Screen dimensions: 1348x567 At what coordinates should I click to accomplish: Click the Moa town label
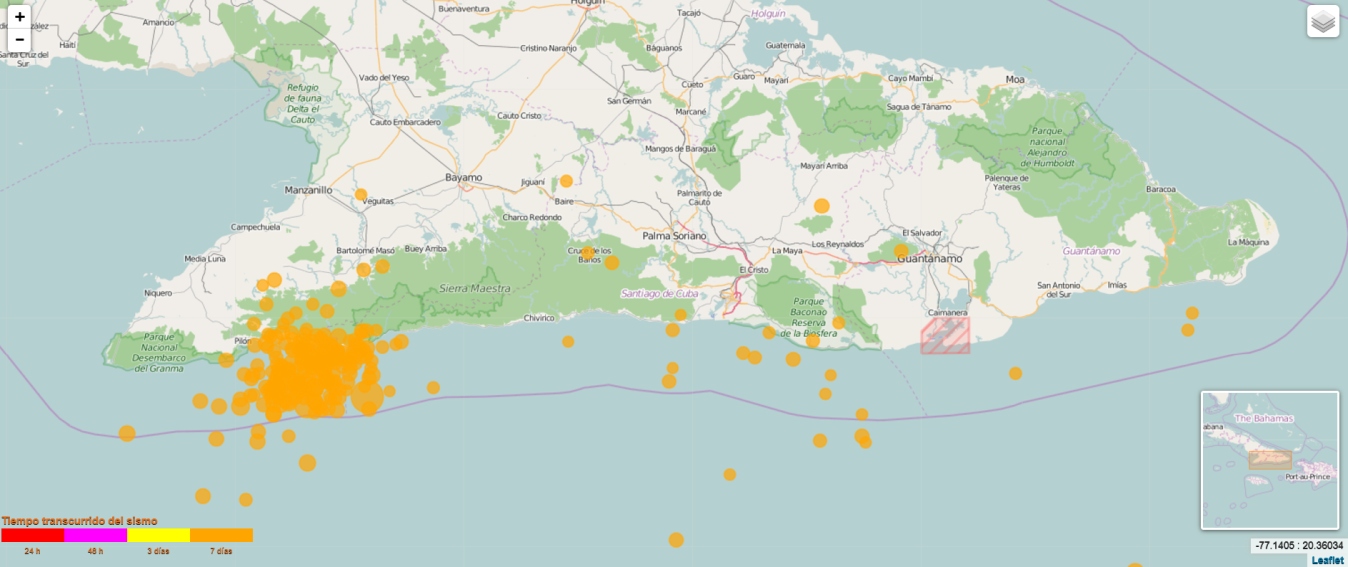pos(1015,79)
